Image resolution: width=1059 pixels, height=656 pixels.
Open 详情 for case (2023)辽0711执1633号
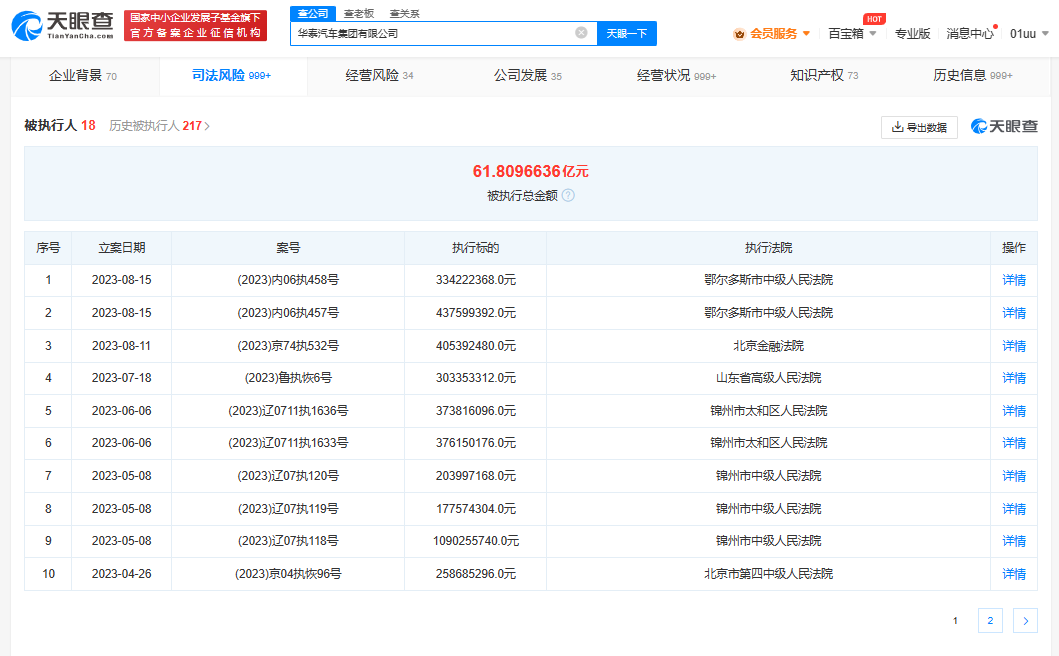point(1014,443)
